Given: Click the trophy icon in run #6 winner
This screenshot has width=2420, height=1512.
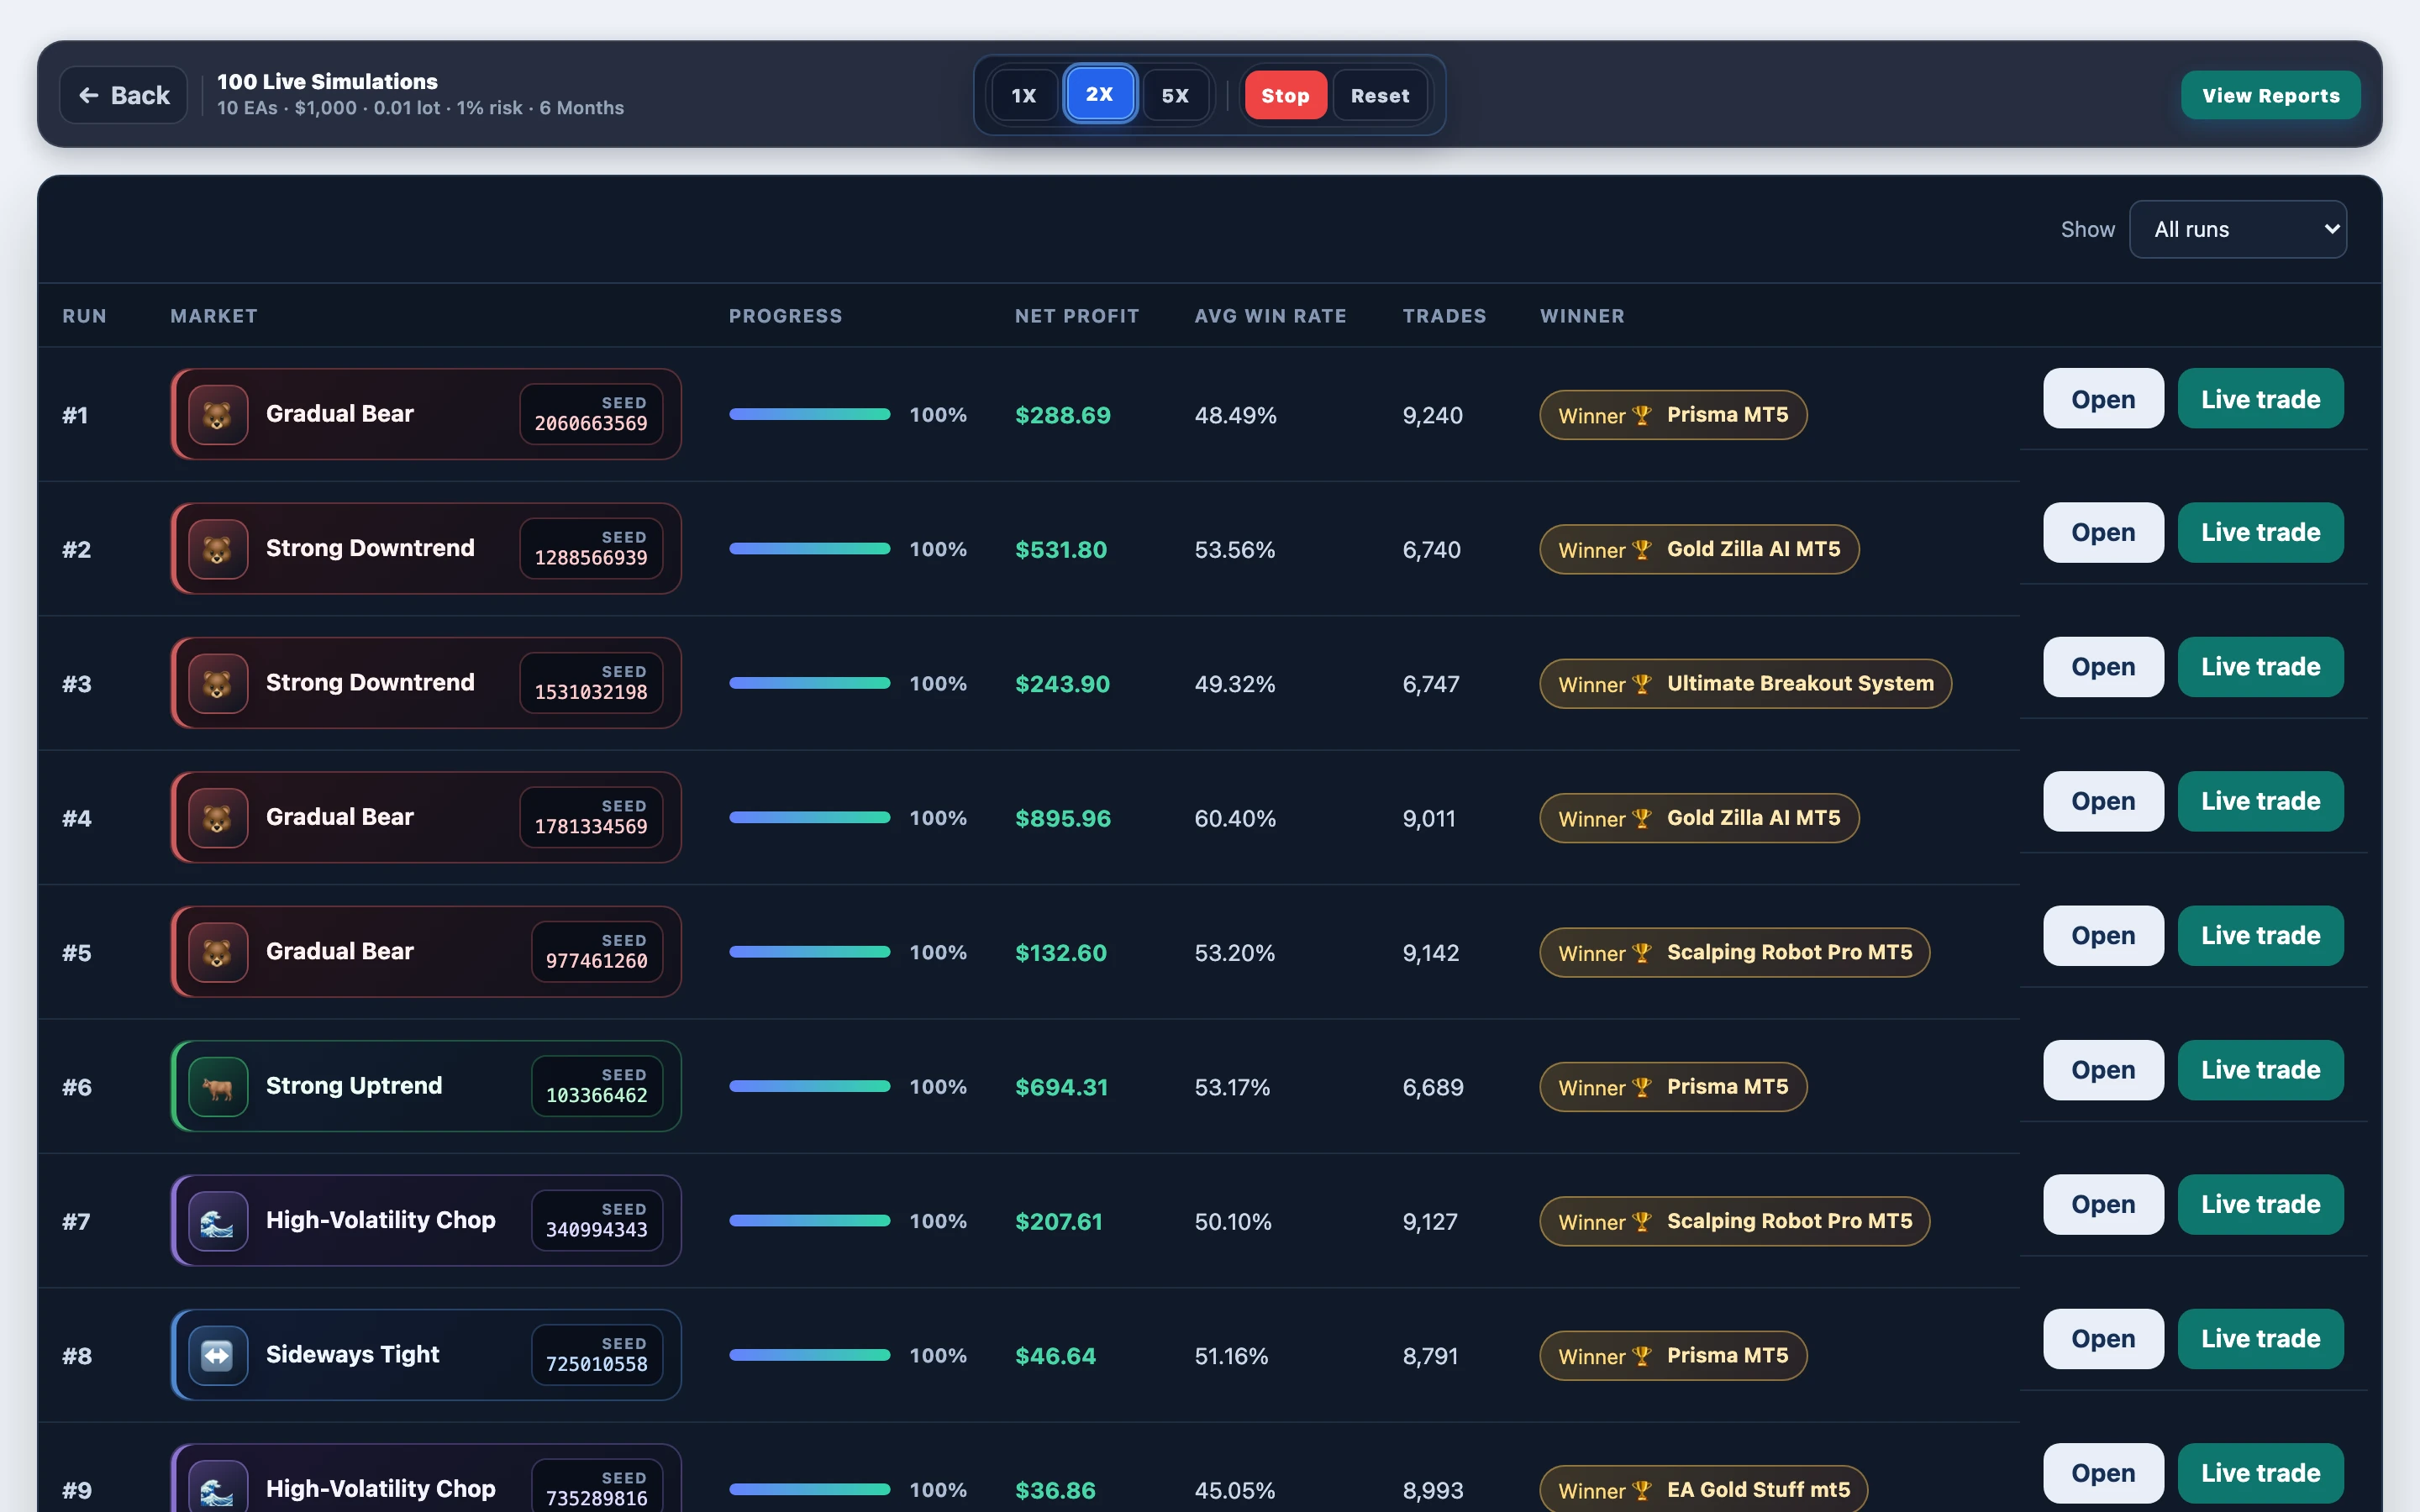Looking at the screenshot, I should coord(1641,1087).
